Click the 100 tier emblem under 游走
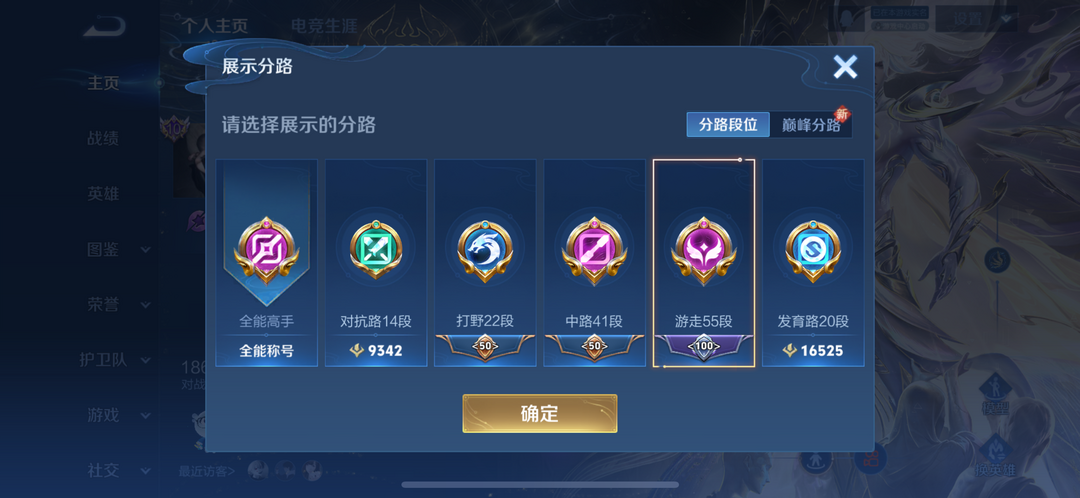The image size is (1080, 498). (x=703, y=346)
